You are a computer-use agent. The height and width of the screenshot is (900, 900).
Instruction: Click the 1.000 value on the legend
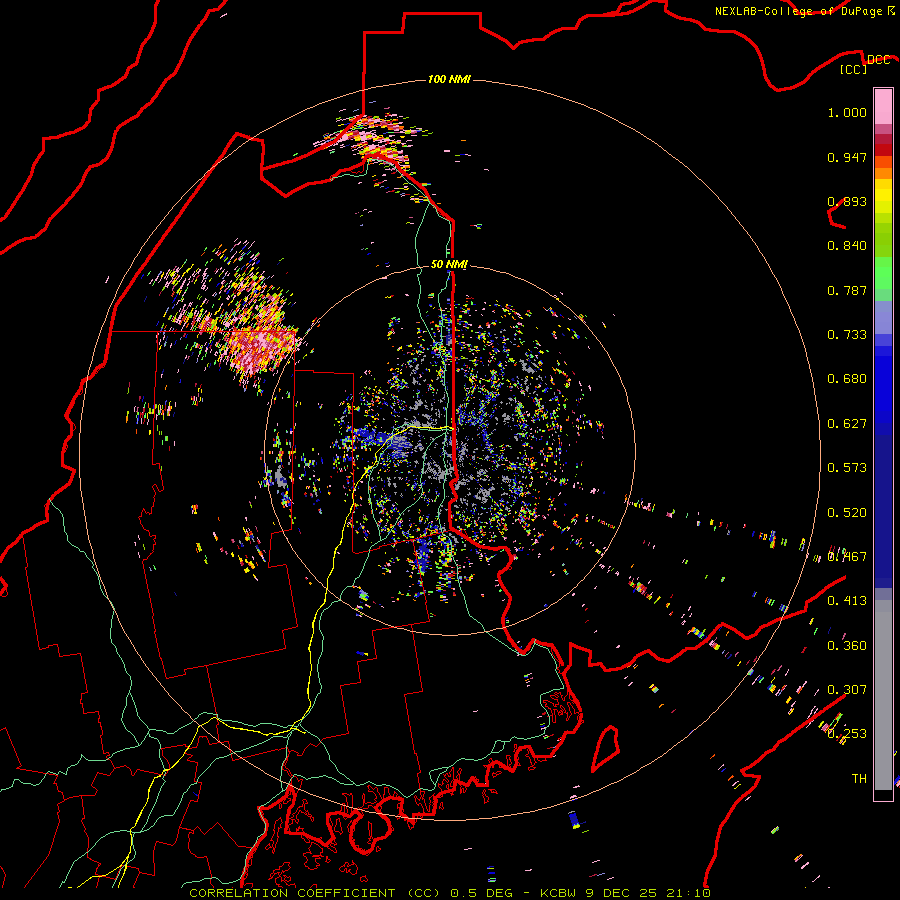[x=847, y=112]
